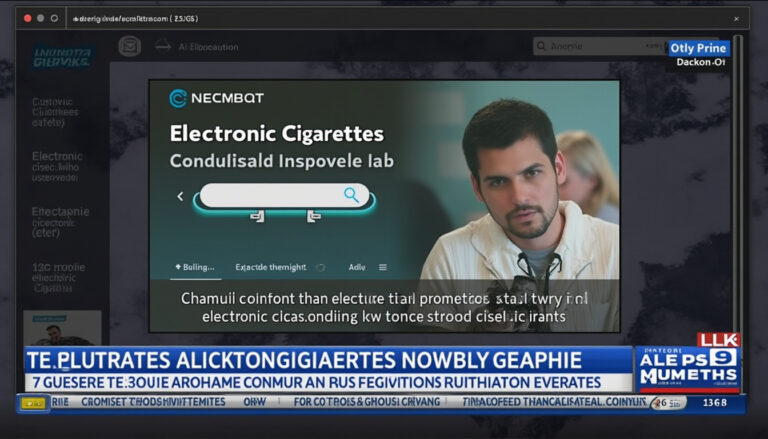Click the "1368" ticker value
The image size is (768, 439).
pos(715,402)
